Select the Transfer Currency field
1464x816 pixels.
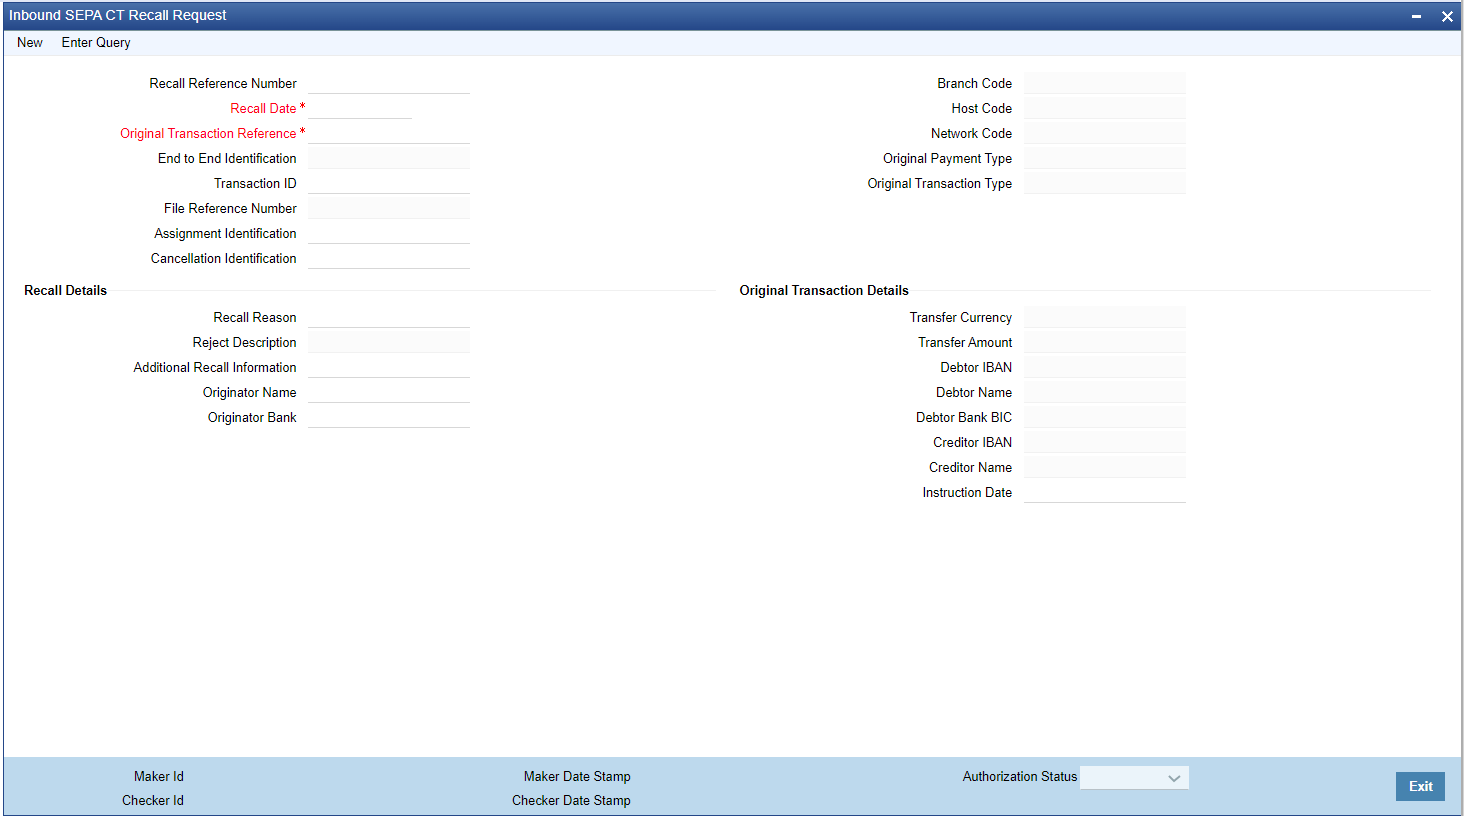(x=1105, y=317)
